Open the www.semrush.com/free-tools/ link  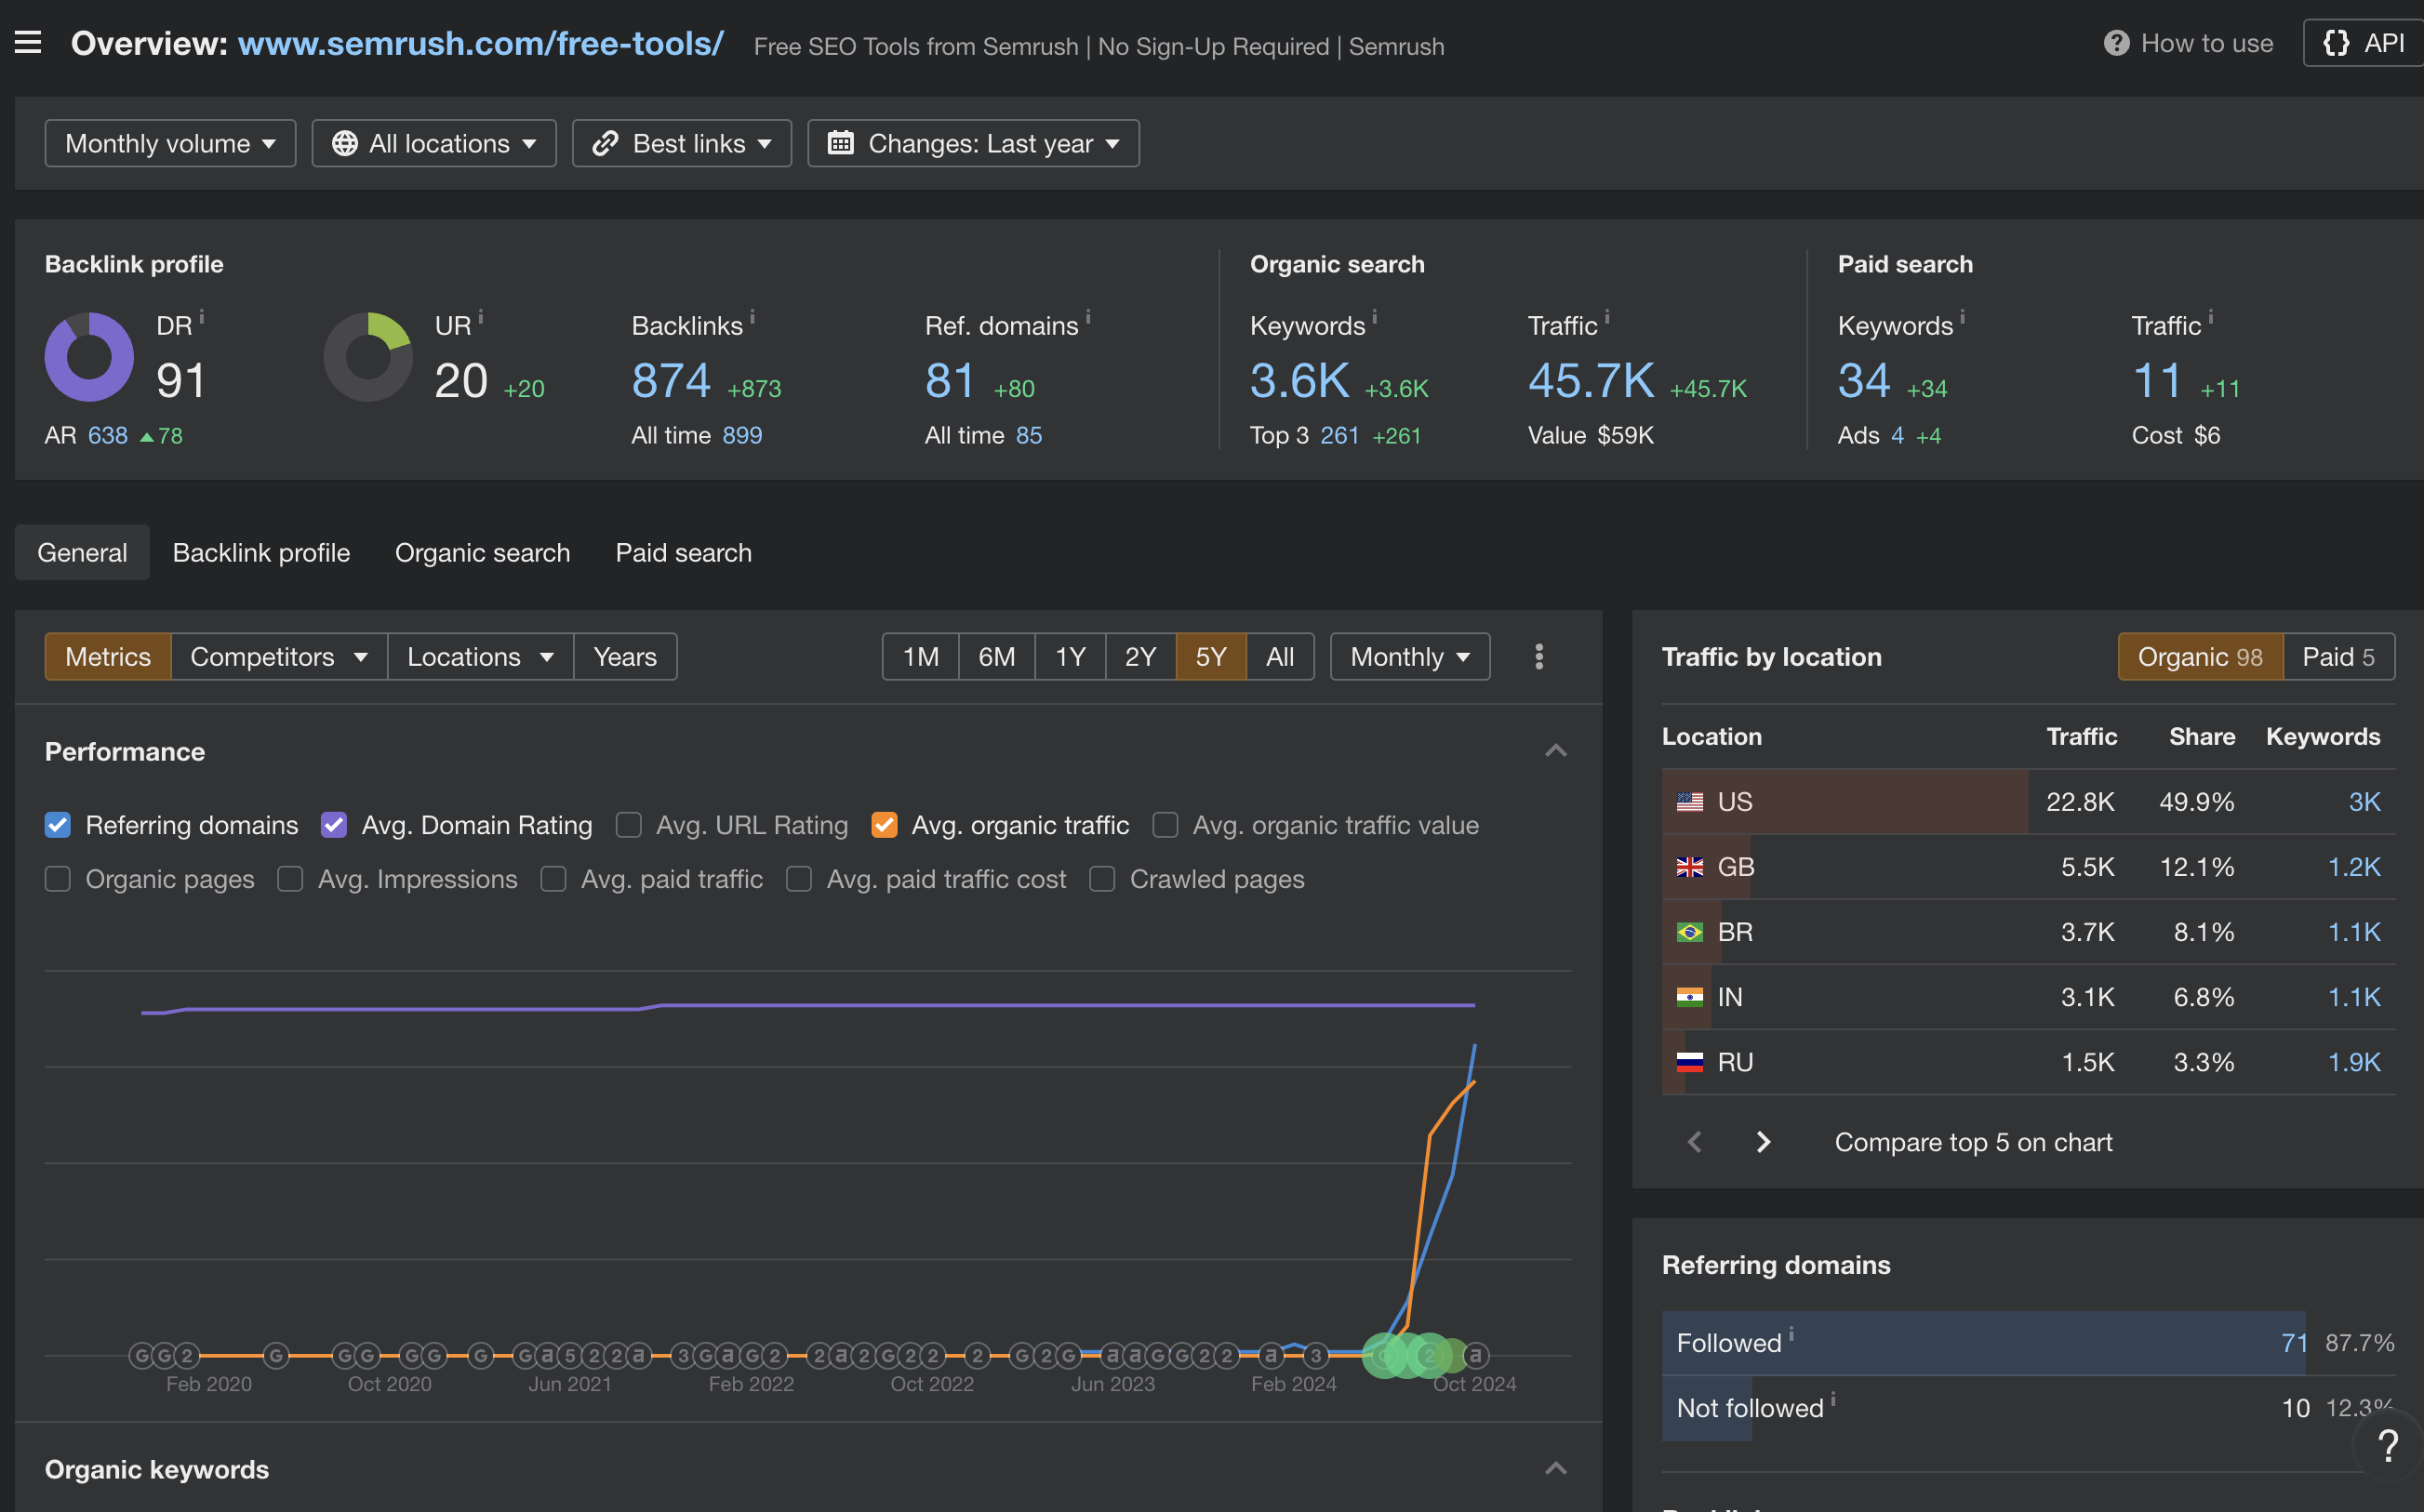coord(480,43)
